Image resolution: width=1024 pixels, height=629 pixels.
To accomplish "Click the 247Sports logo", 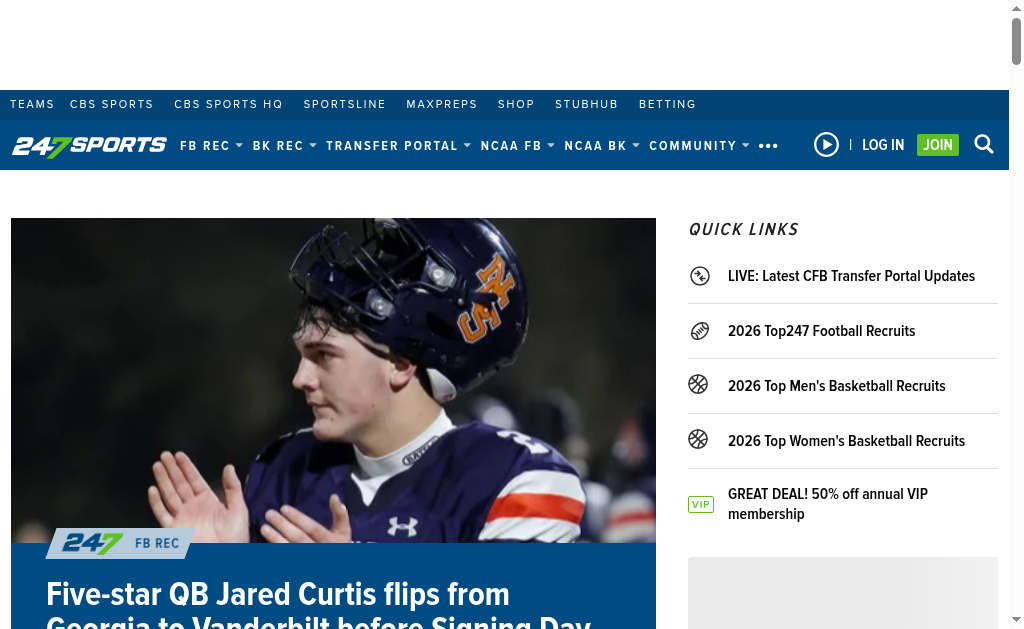I will pos(89,146).
